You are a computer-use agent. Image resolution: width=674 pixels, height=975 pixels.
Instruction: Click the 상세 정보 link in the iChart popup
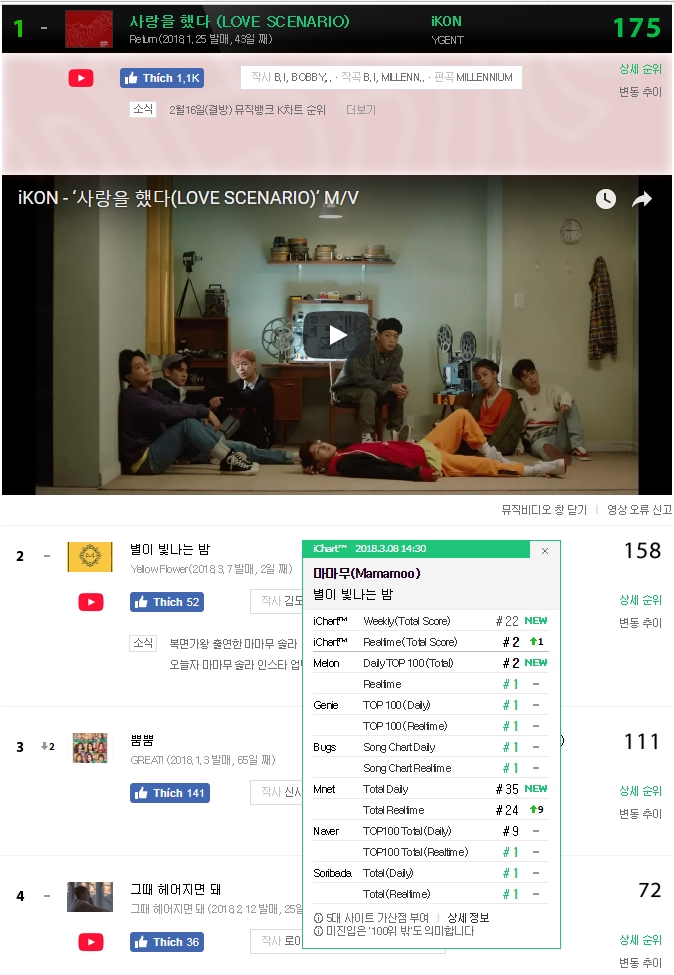click(468, 918)
